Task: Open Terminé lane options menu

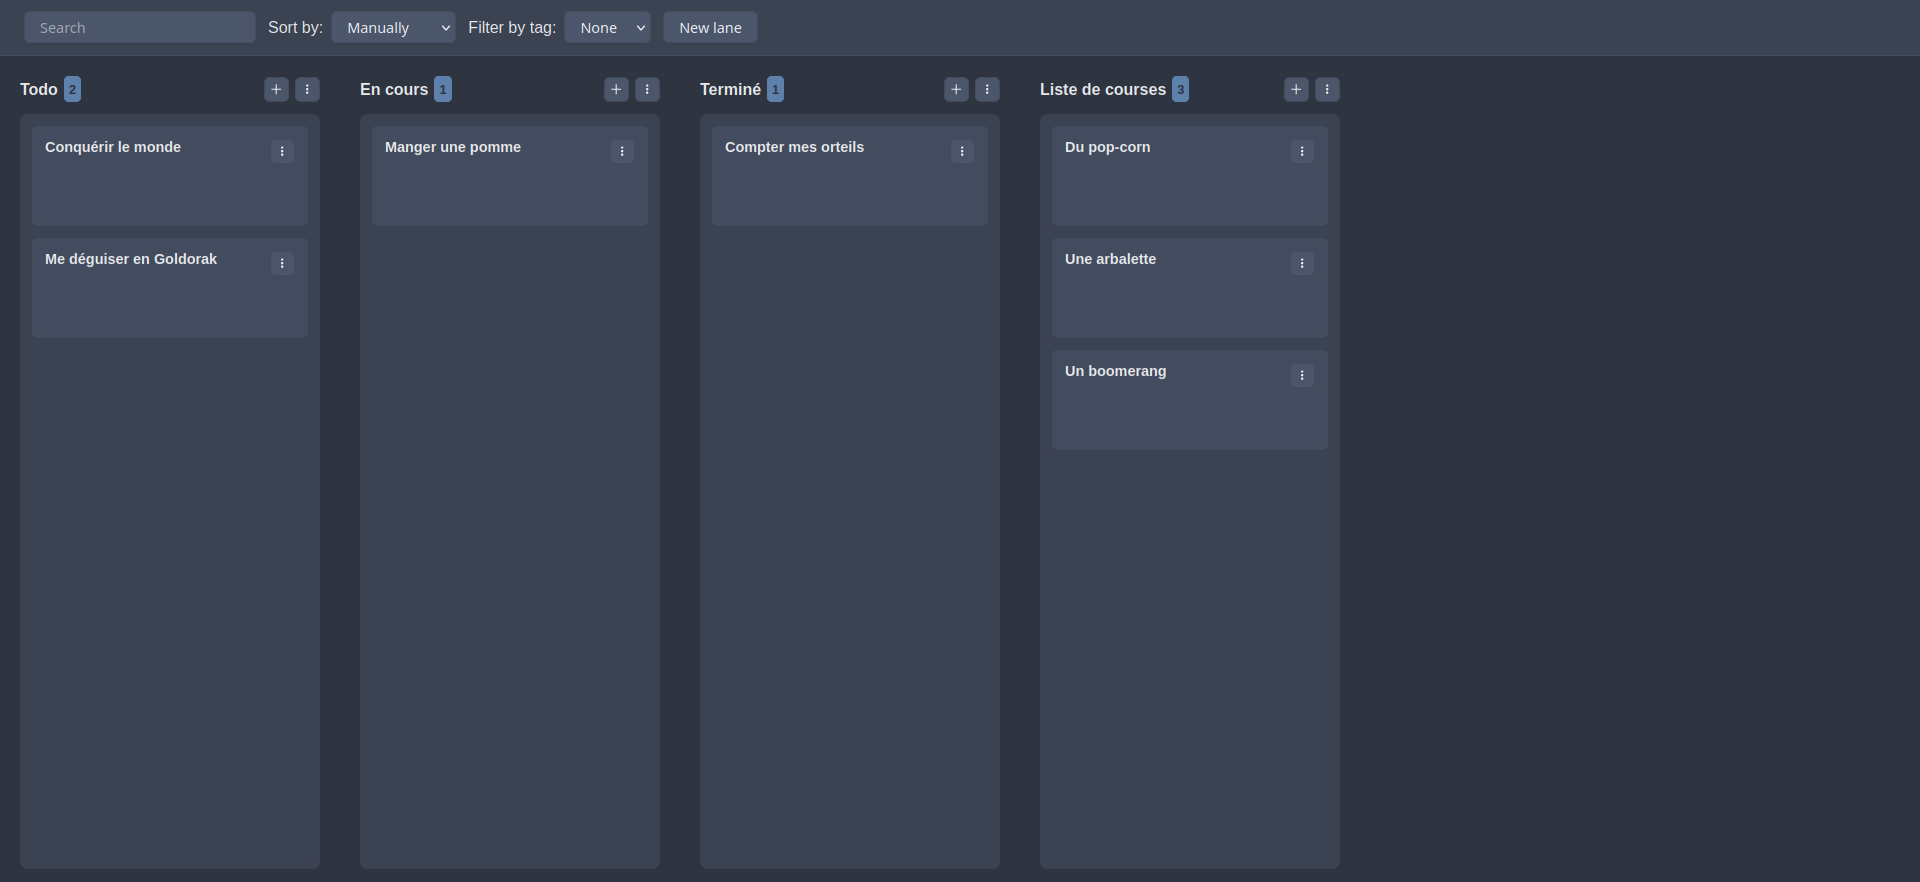Action: click(x=987, y=90)
